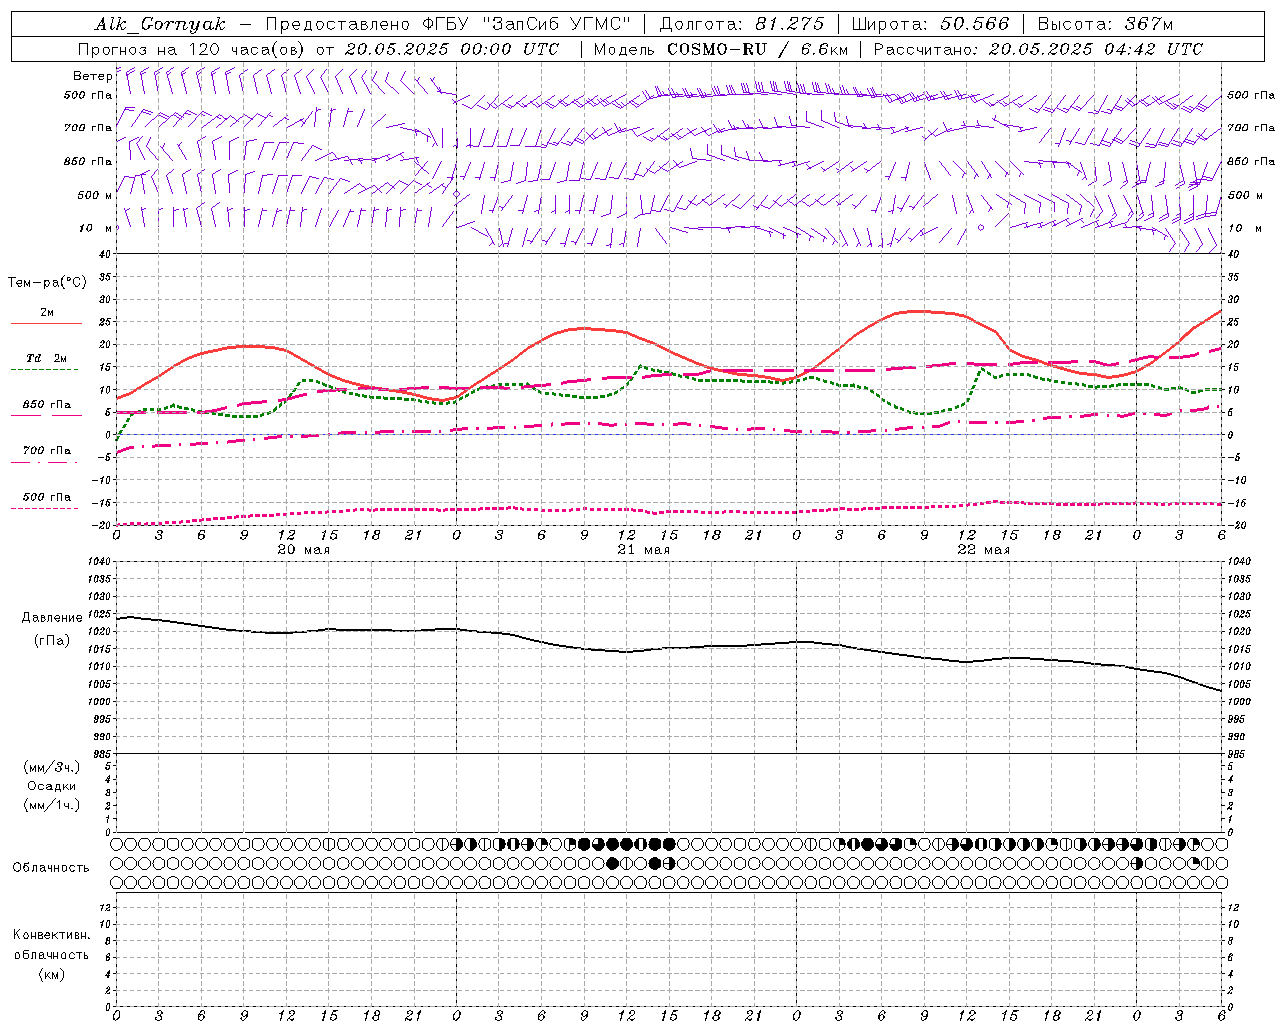
Task: Click the Широта: 50.566 latitude value
Action: [930, 24]
